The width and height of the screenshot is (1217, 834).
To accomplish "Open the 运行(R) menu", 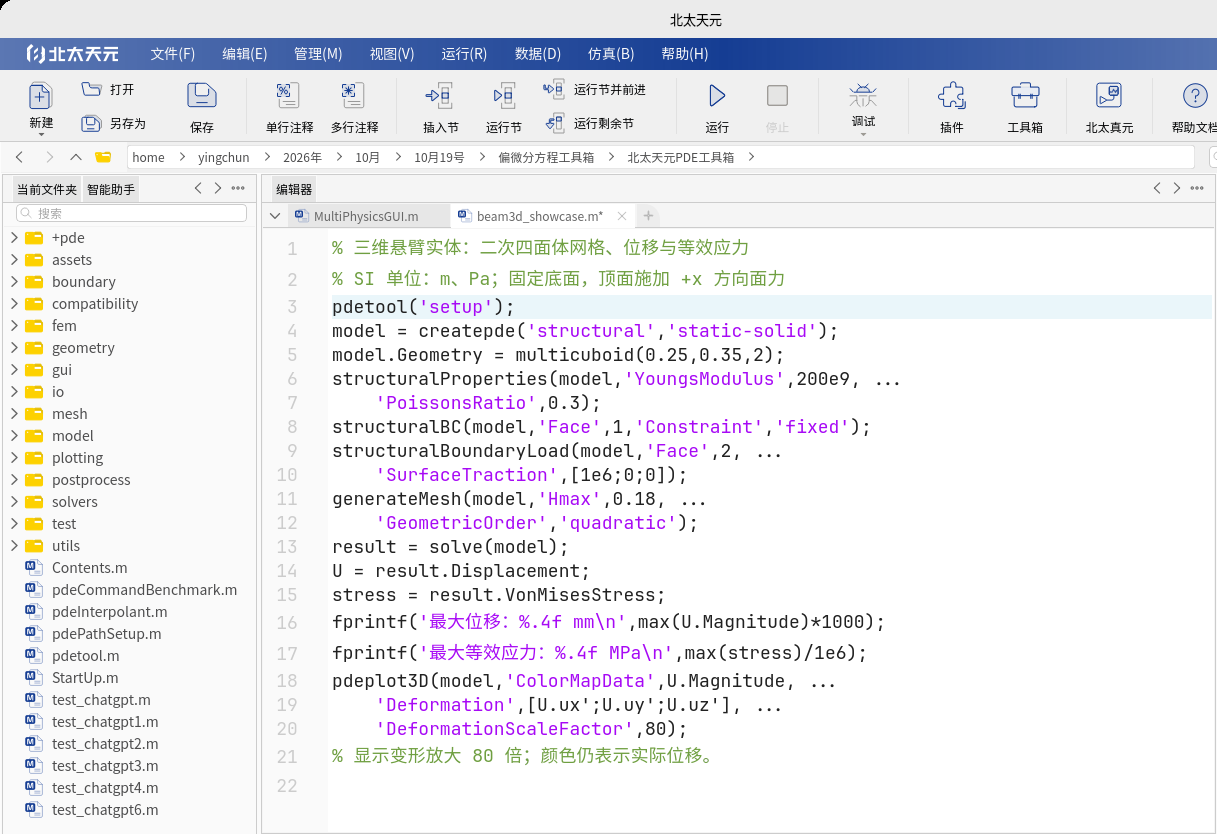I will click(x=464, y=54).
